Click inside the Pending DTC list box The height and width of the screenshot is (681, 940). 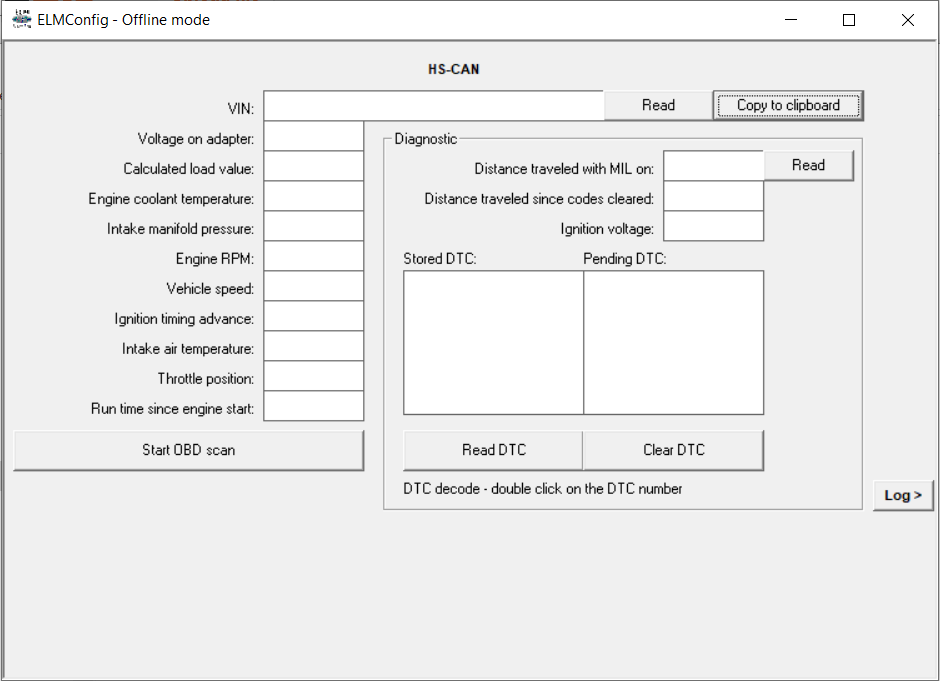coord(674,342)
